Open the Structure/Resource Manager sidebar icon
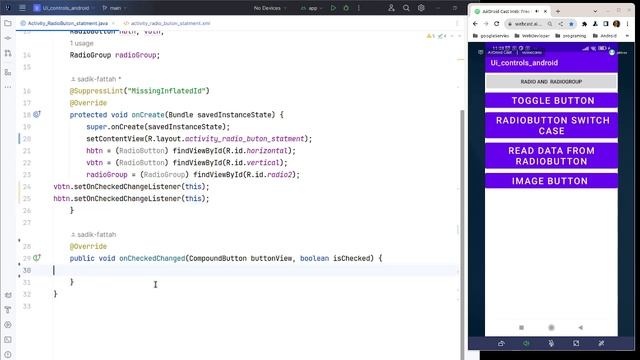The image size is (640, 360). (8, 72)
